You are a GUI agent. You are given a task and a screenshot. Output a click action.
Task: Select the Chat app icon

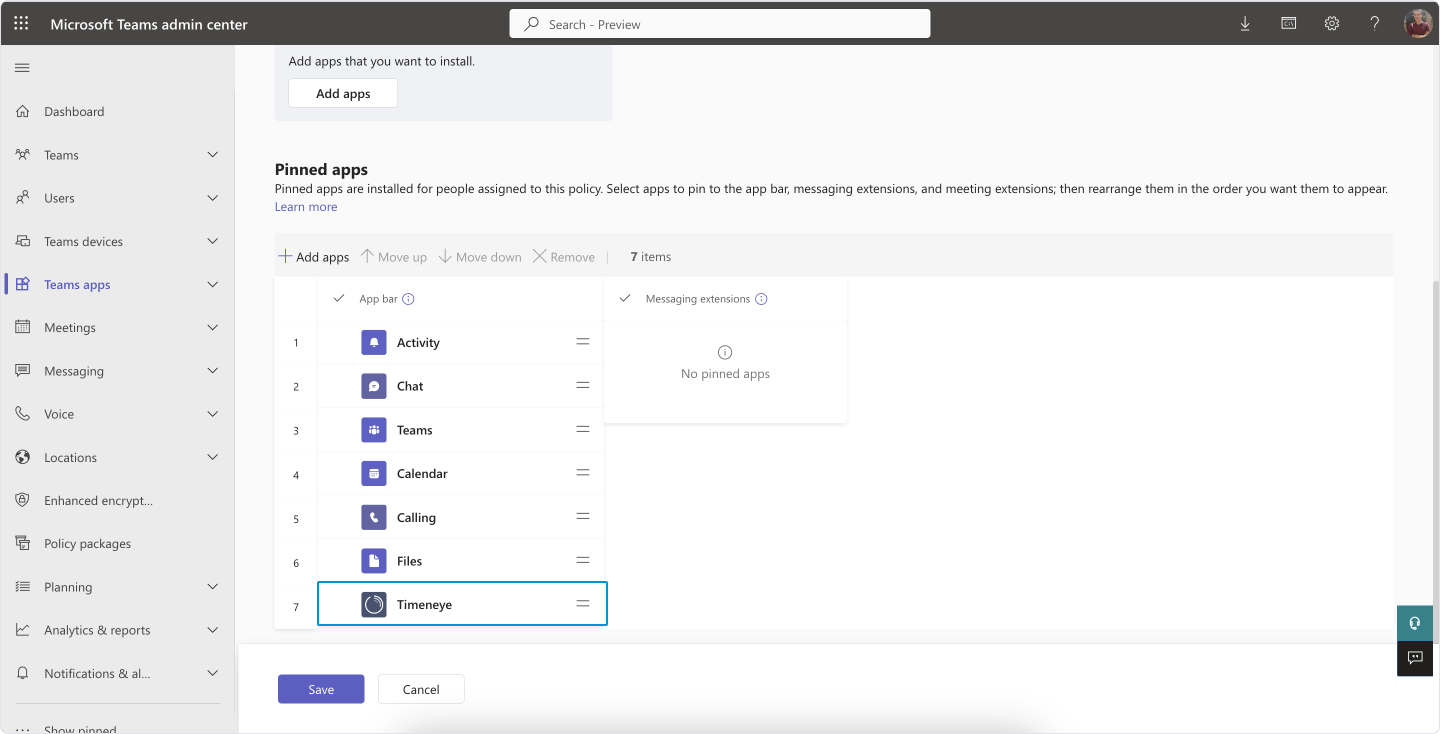point(373,385)
